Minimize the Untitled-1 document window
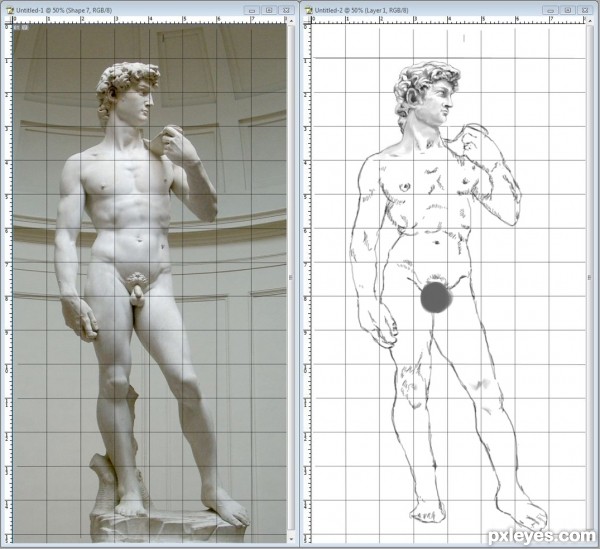The height and width of the screenshot is (549, 600). coord(251,10)
